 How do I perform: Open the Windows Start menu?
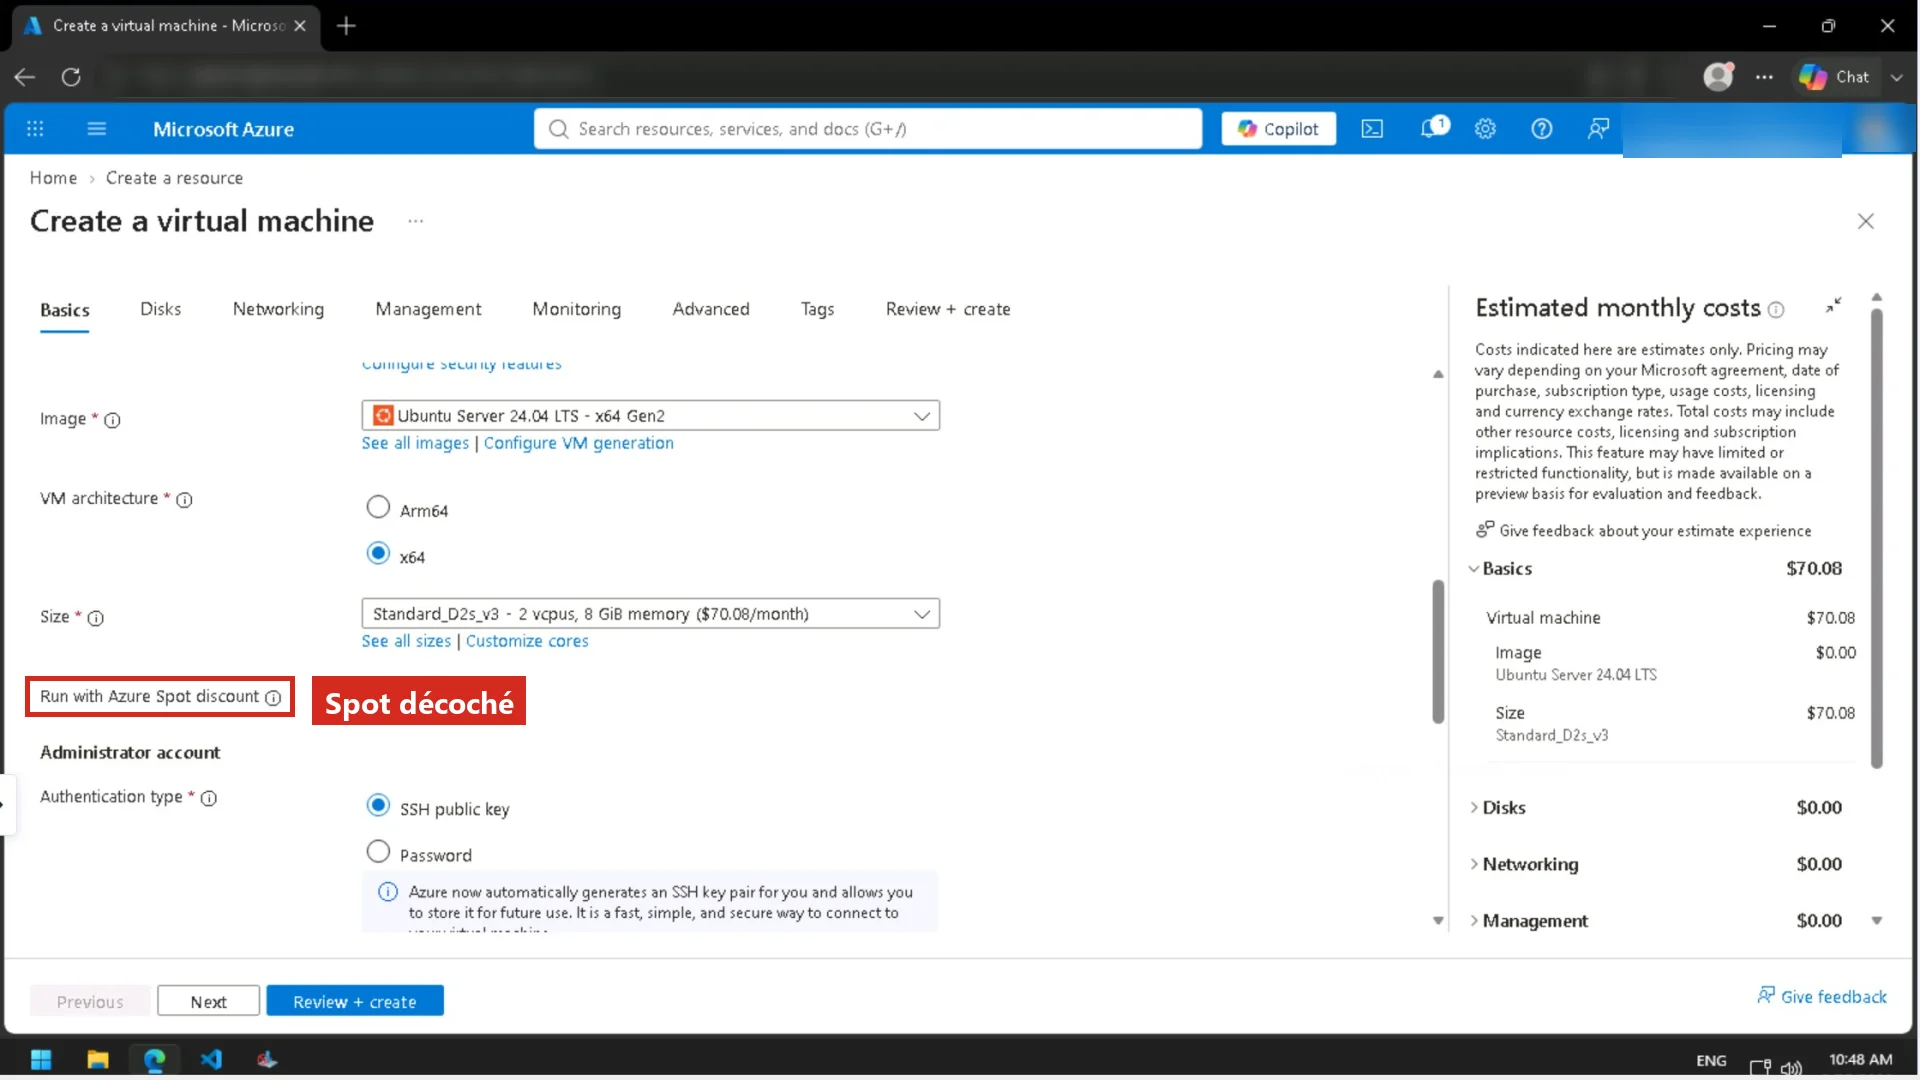(x=41, y=1060)
